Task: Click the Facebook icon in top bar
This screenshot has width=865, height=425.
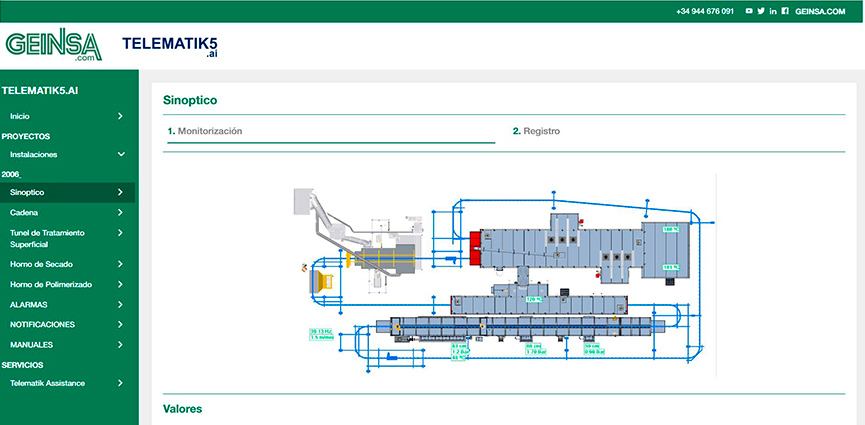Action: pyautogui.click(x=785, y=11)
